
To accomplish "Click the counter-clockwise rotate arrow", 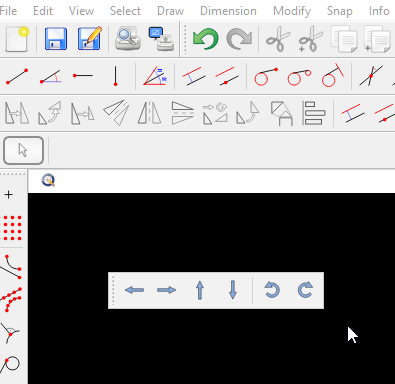I will (272, 289).
